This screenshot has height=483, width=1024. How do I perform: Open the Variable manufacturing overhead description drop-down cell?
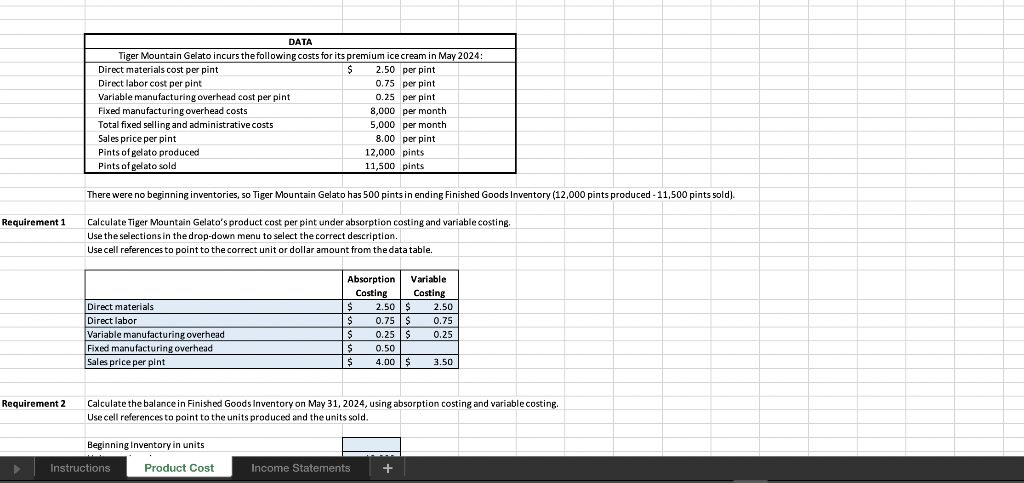coord(214,334)
